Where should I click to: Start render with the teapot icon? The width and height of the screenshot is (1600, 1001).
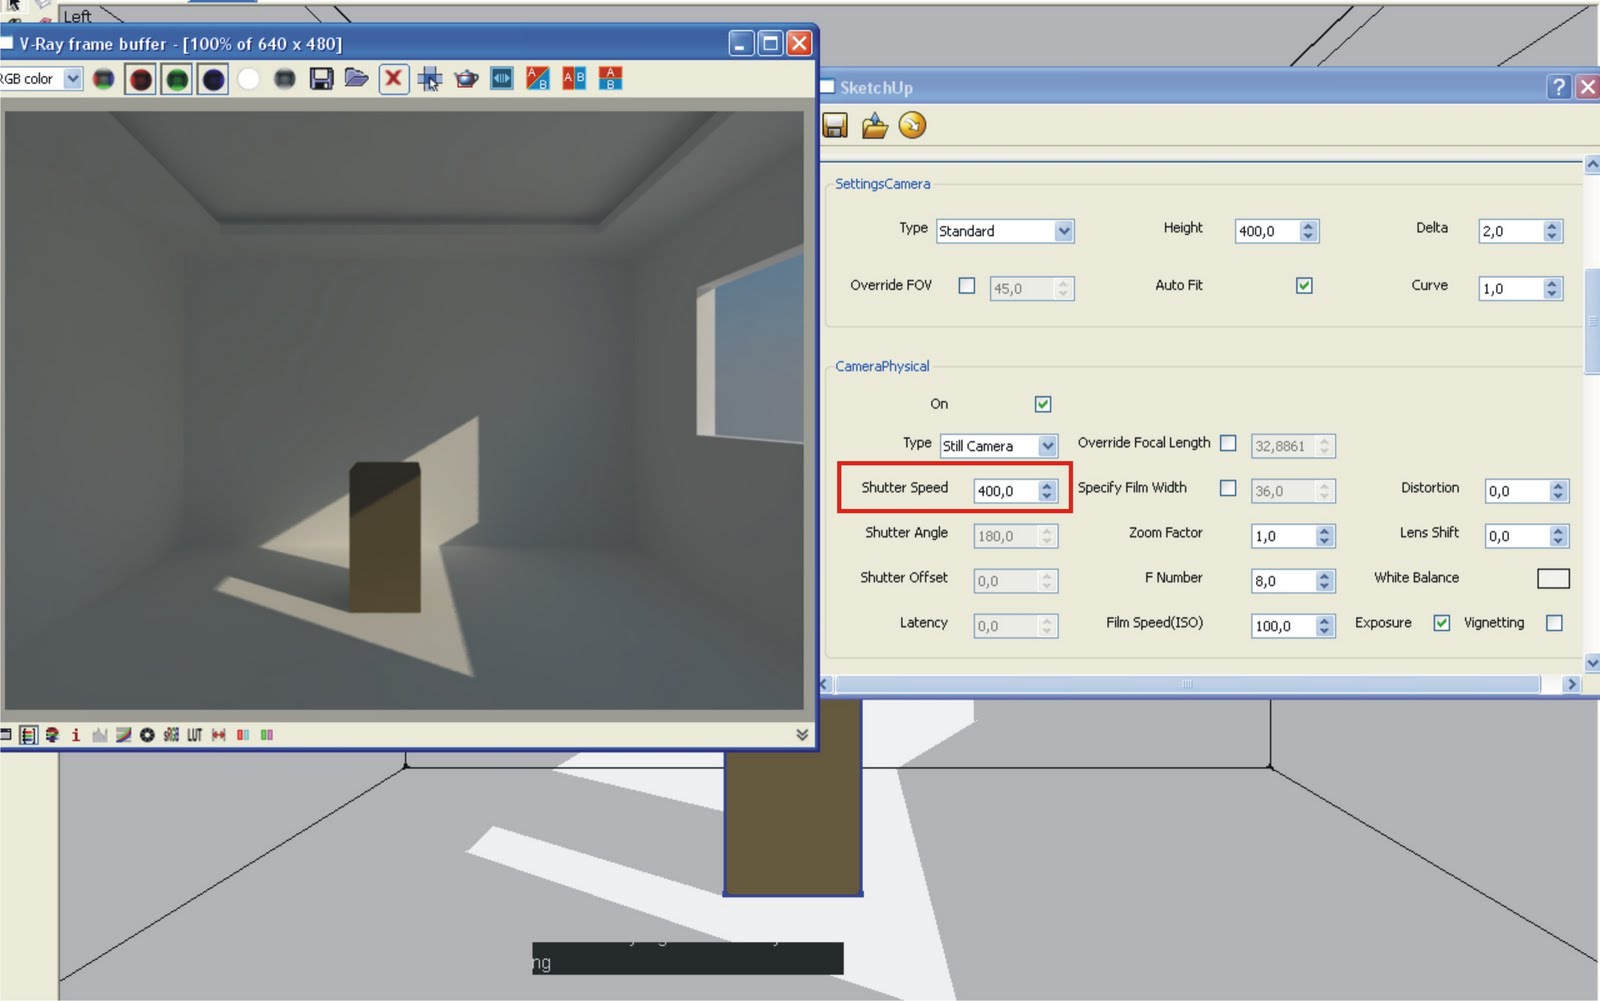pos(466,79)
